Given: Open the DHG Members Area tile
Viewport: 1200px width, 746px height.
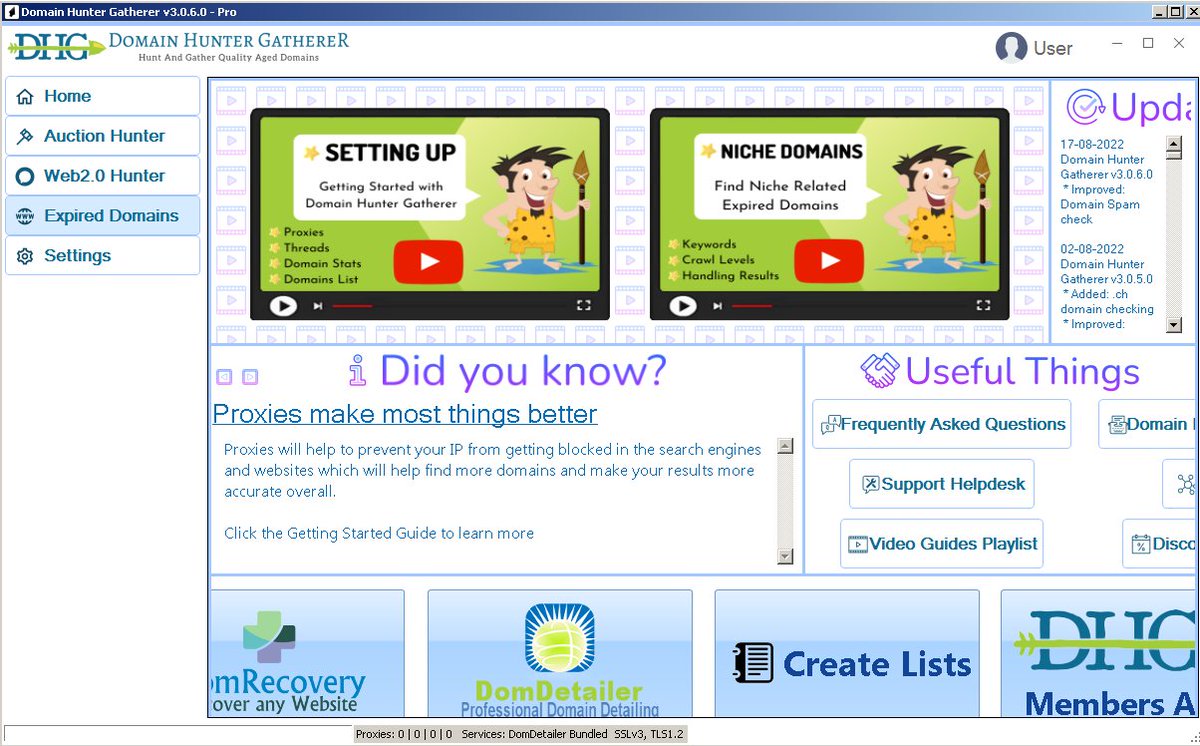Looking at the screenshot, I should tap(1099, 653).
